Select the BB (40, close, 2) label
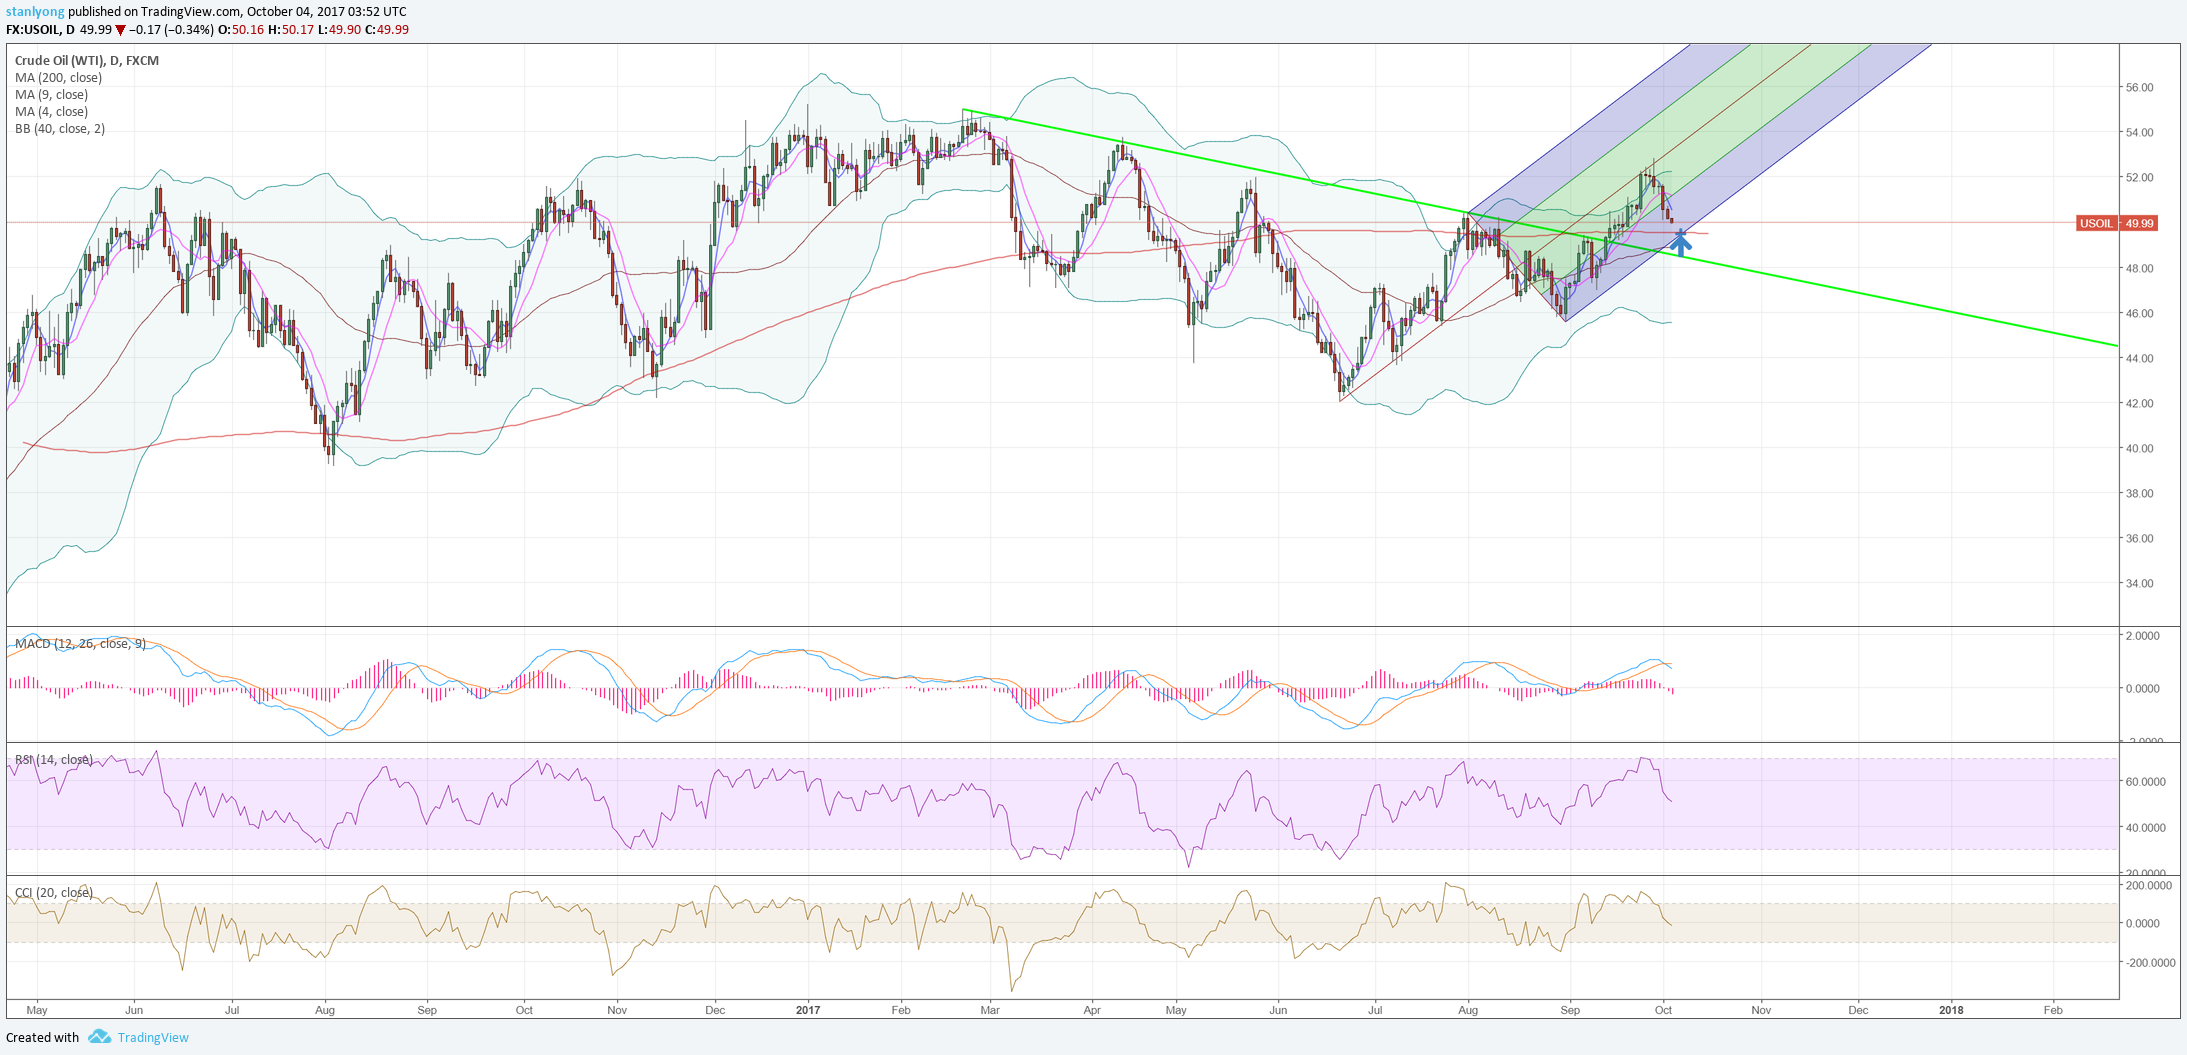2187x1055 pixels. point(60,128)
